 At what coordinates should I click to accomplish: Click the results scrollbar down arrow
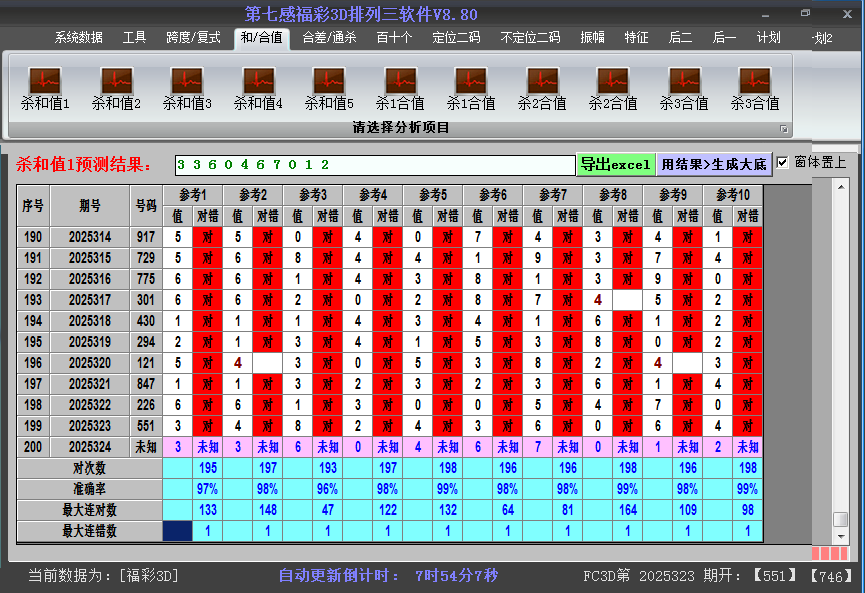pos(841,535)
